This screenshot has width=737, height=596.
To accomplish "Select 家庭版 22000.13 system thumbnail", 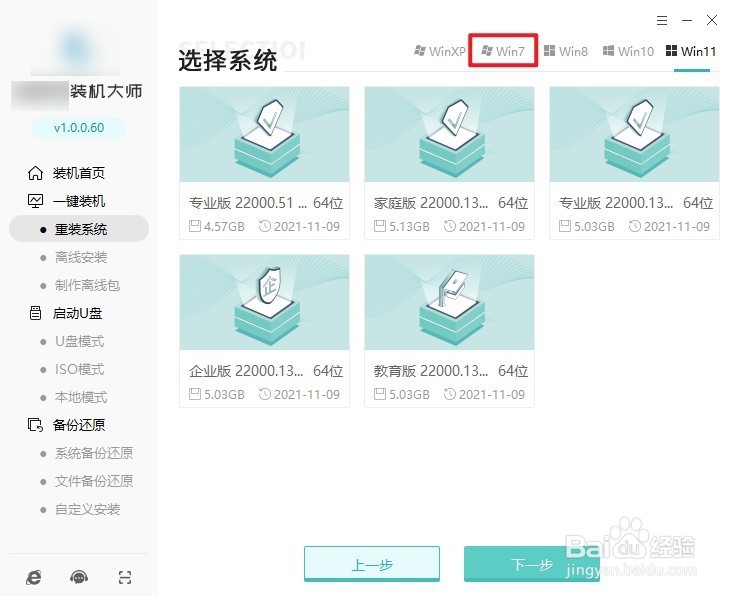I will coord(449,134).
